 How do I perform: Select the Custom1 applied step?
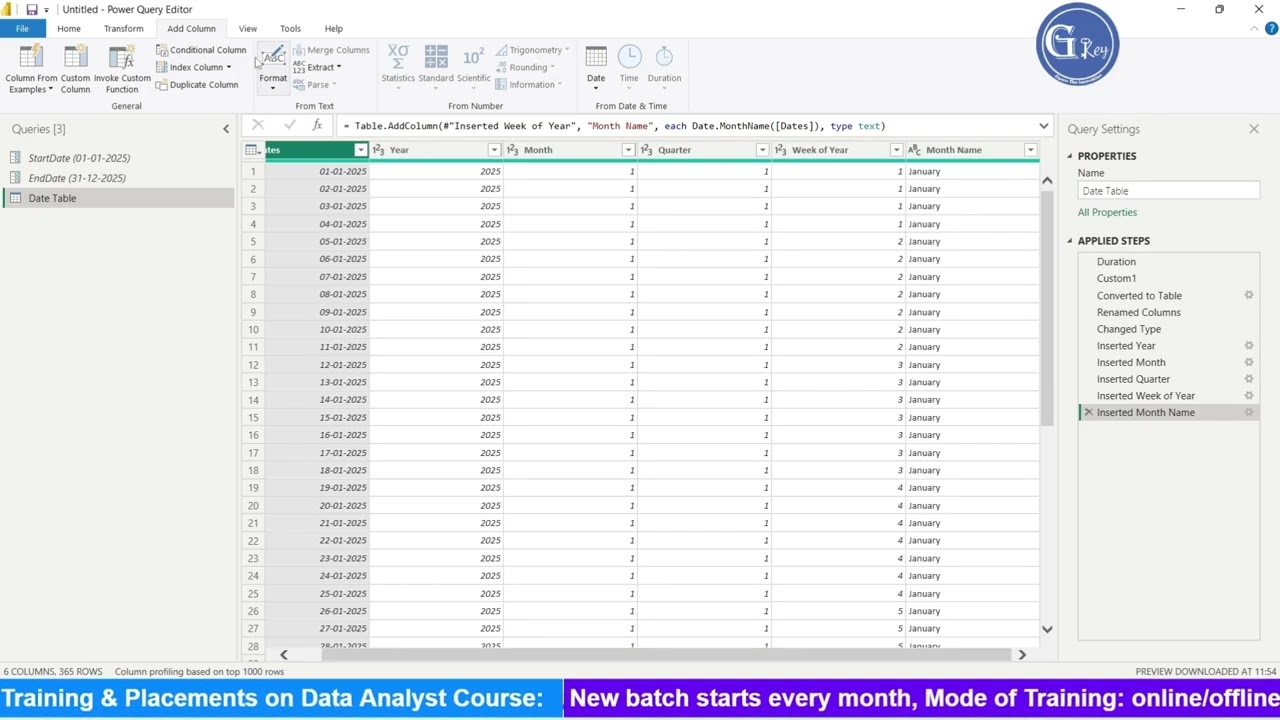(1116, 278)
